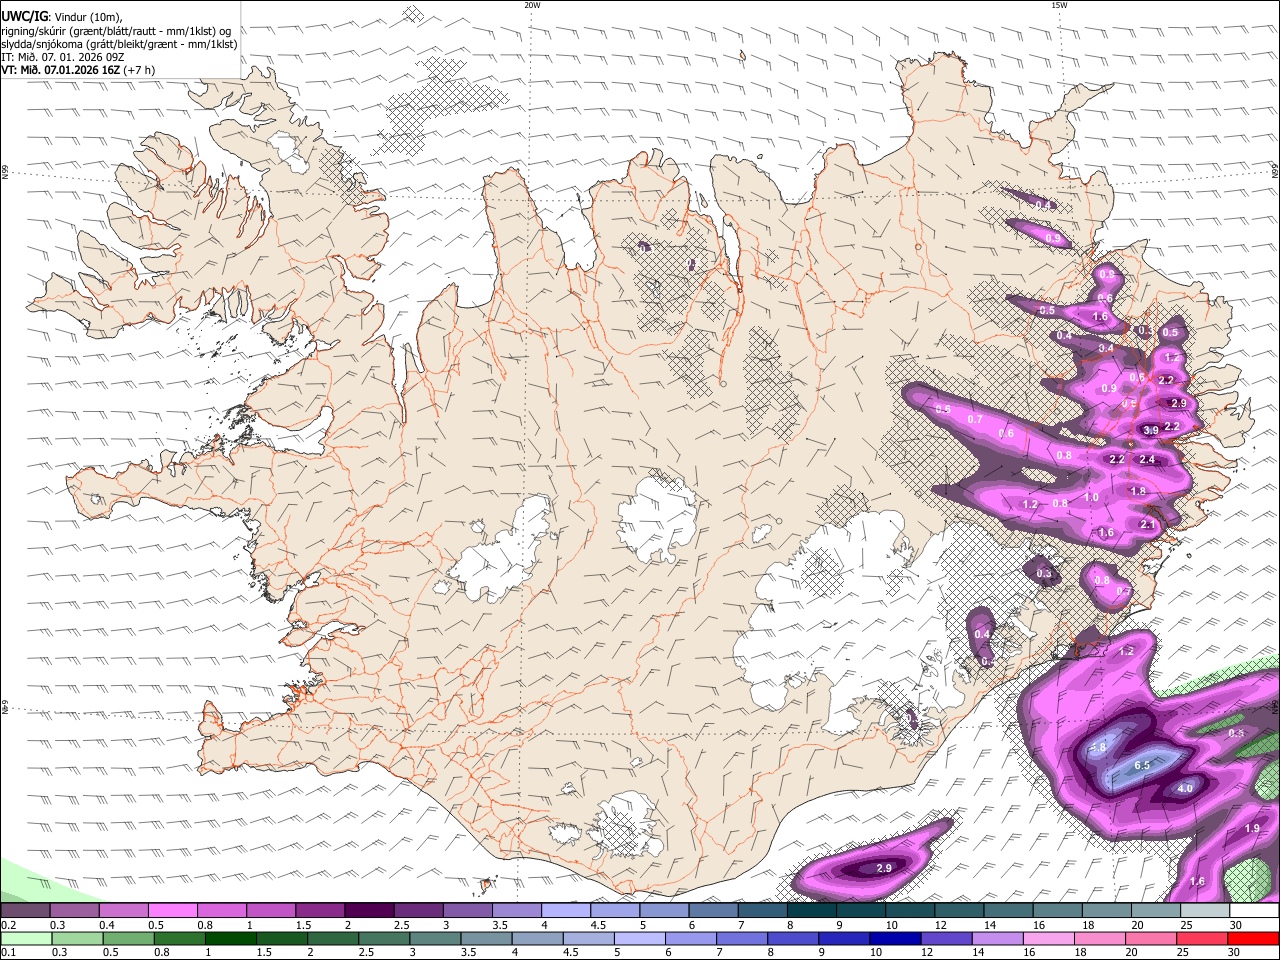Click the '4.5' label under the top legend row

[x=598, y=925]
